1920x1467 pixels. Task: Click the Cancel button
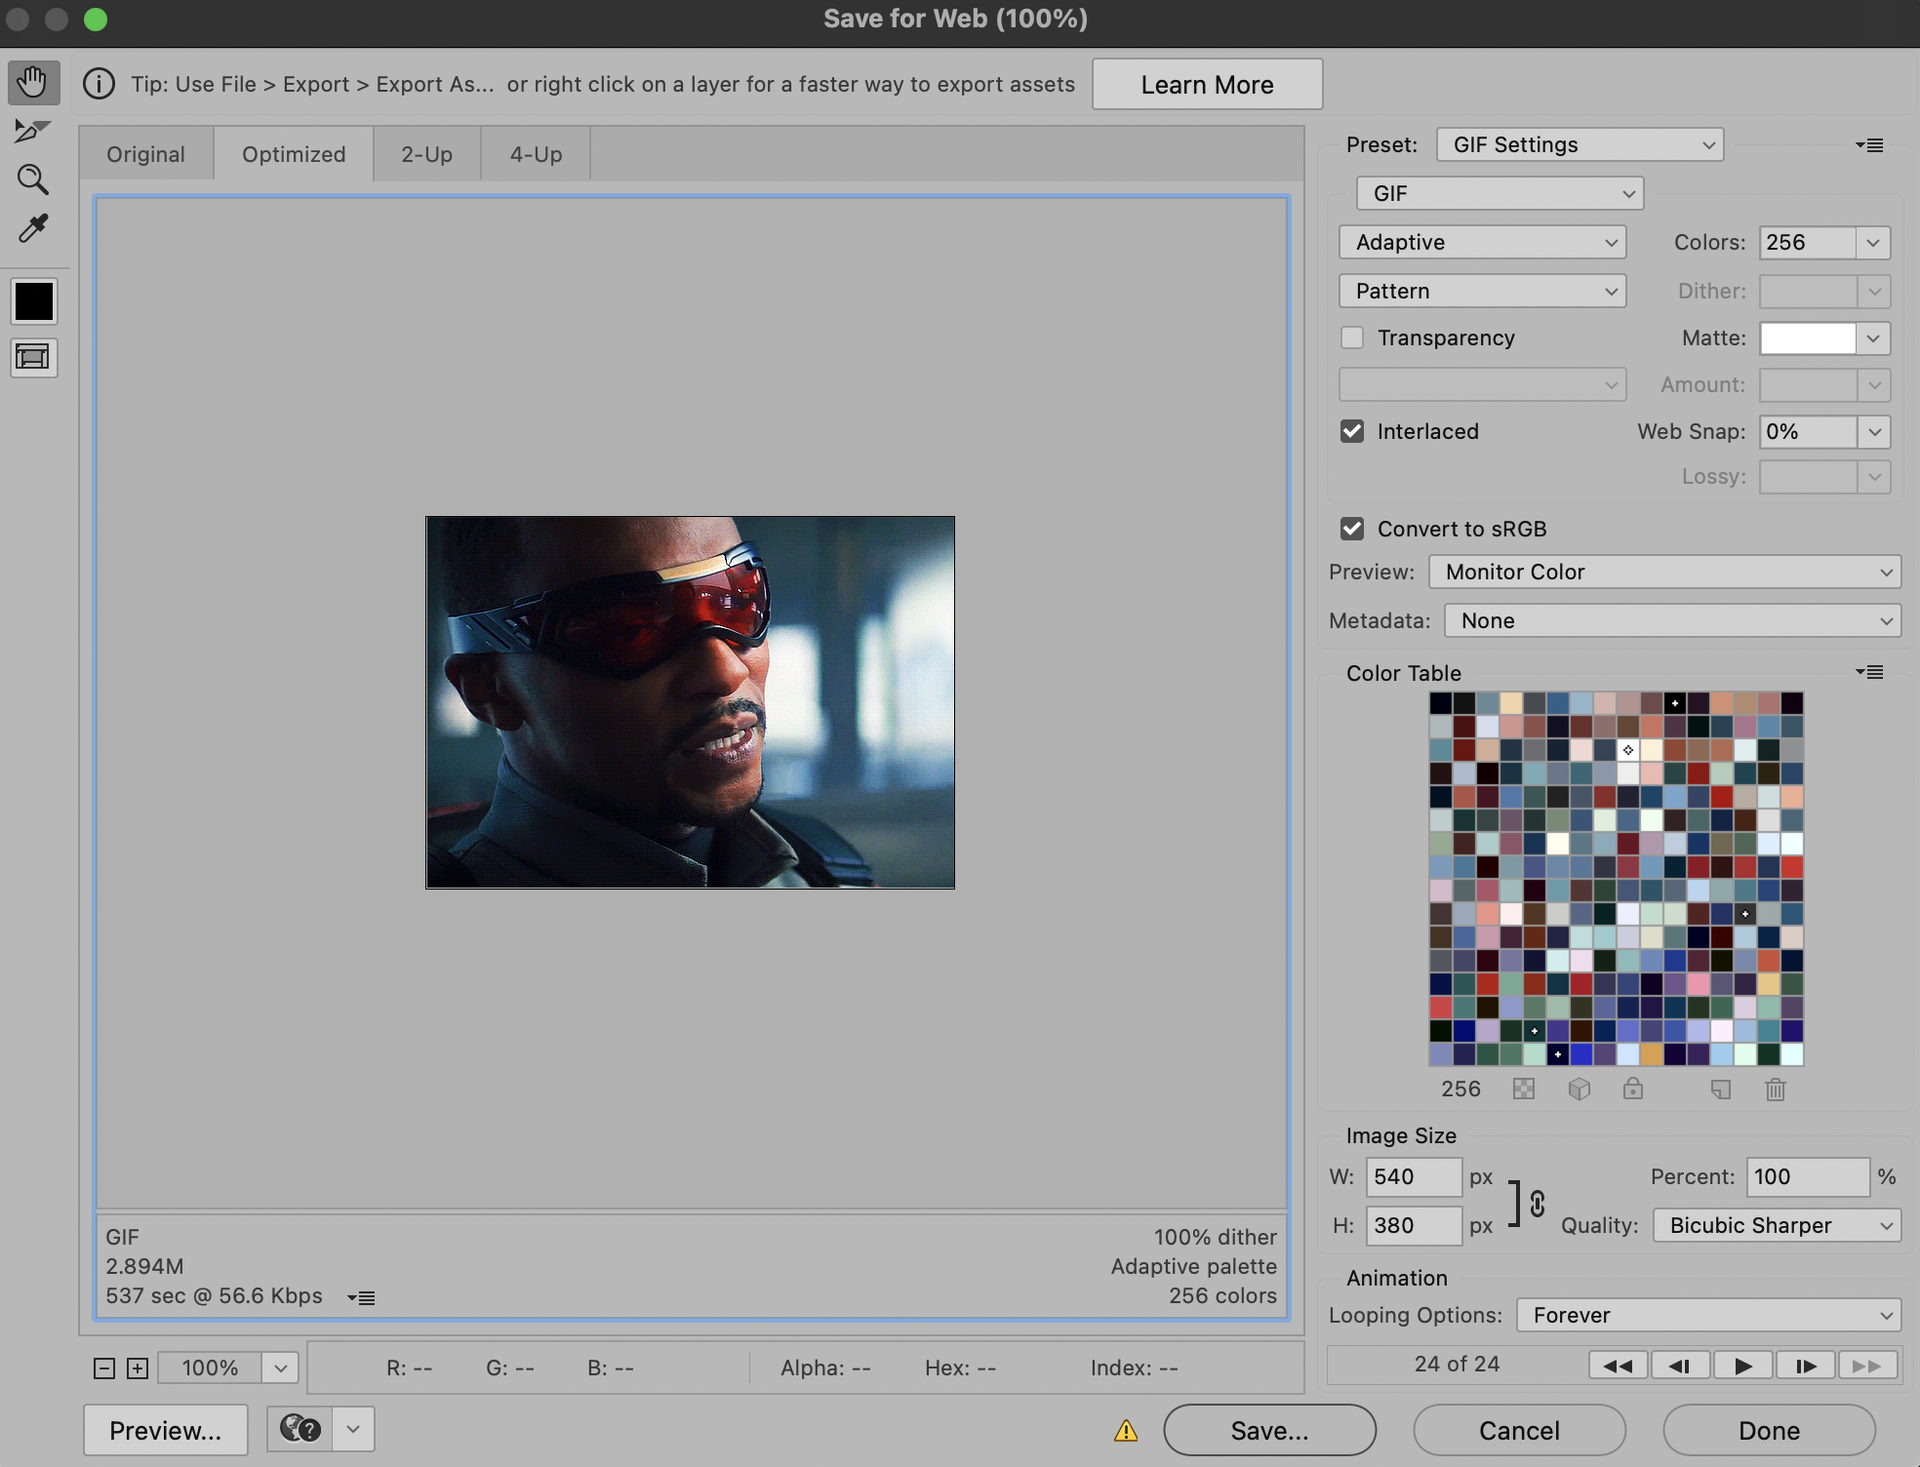point(1519,1430)
